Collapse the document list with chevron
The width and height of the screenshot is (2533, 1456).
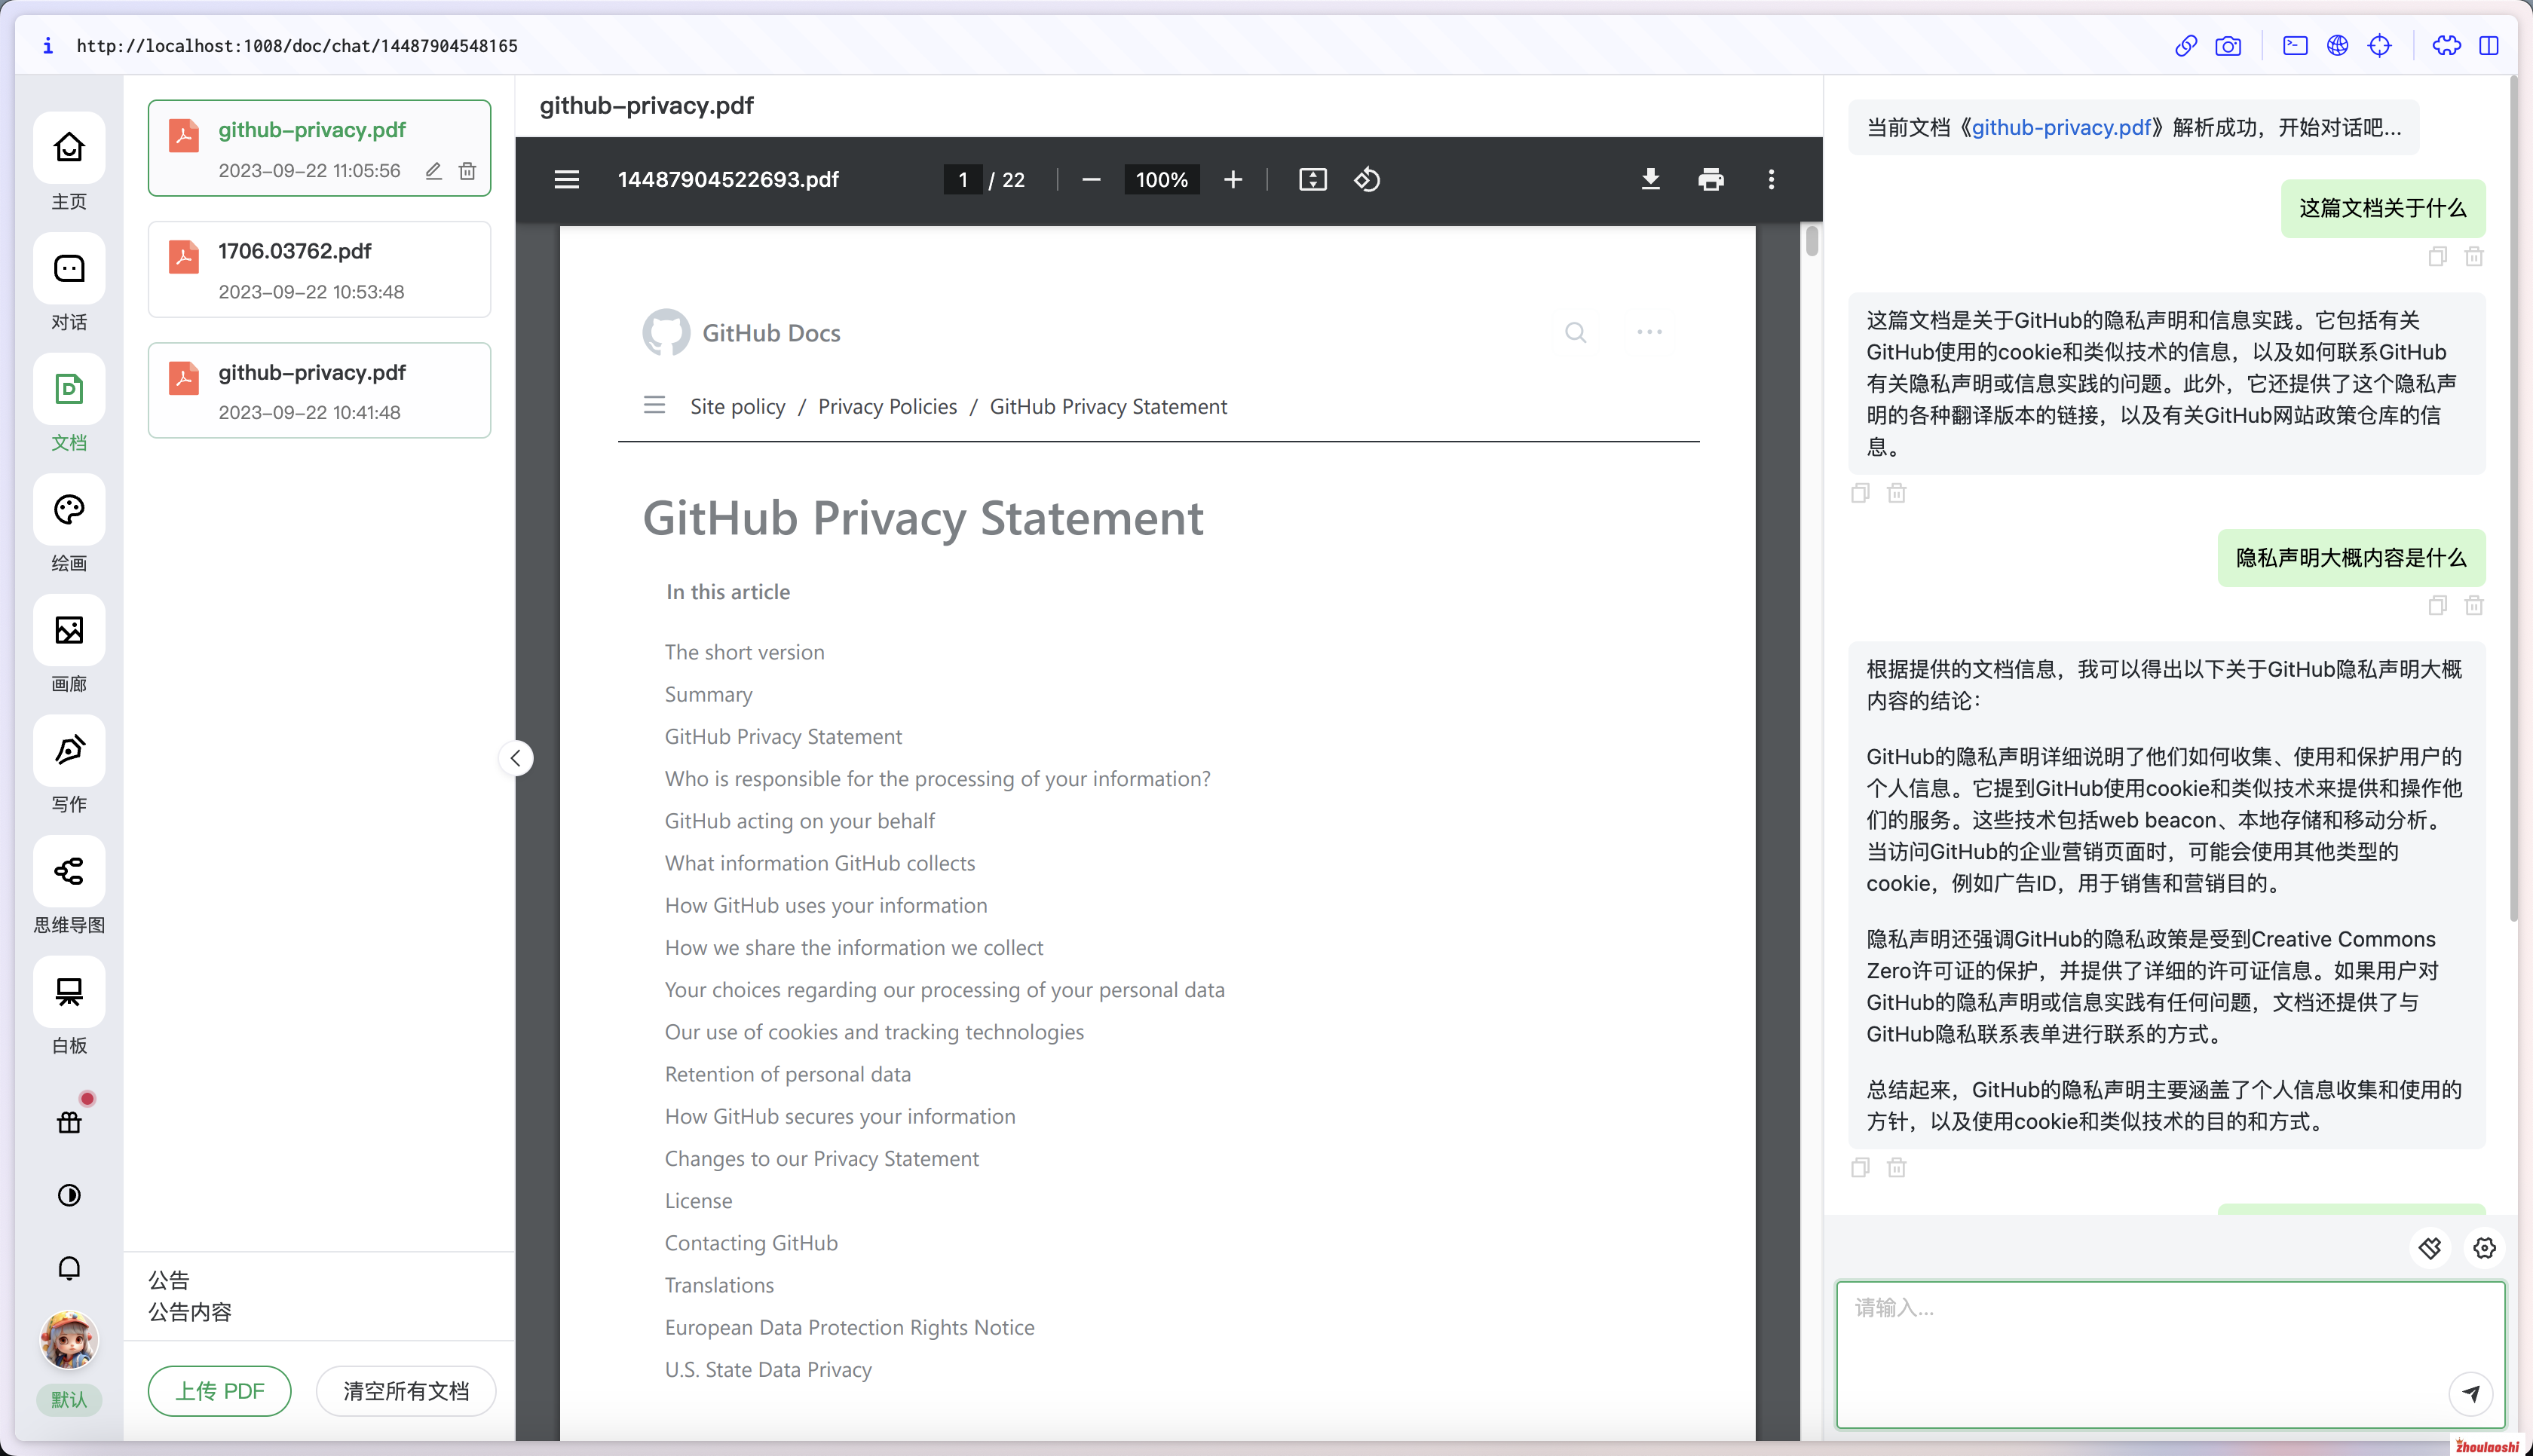[516, 758]
